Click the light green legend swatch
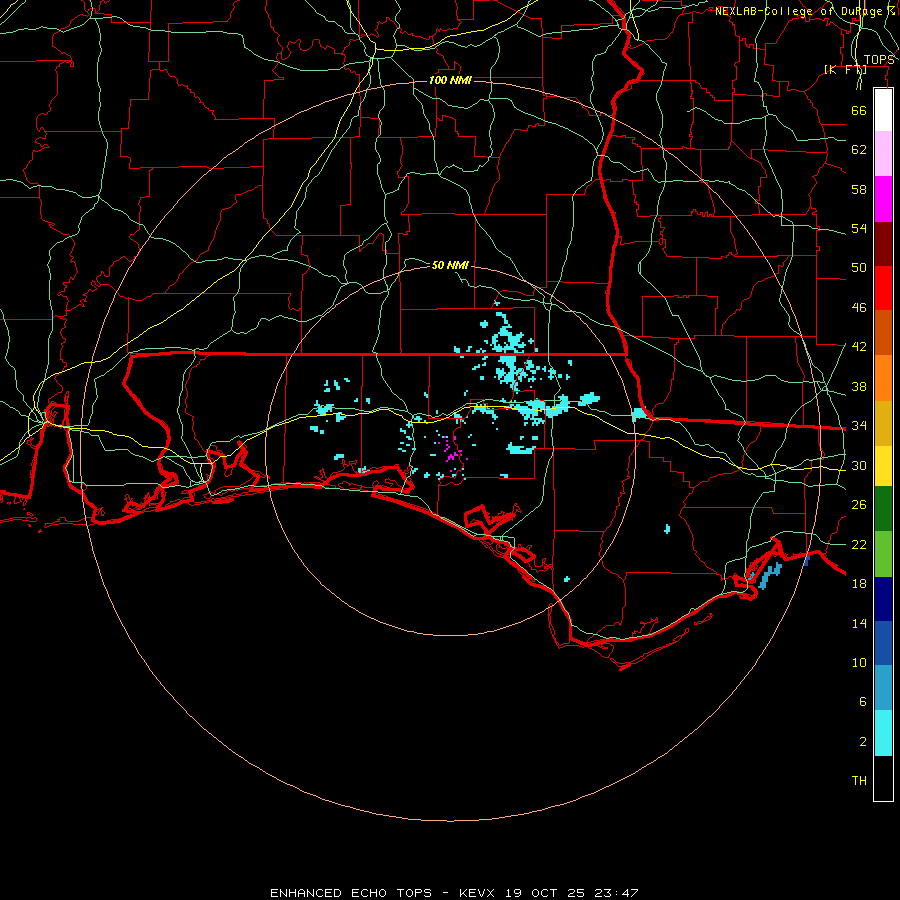The width and height of the screenshot is (900, 900). (883, 554)
